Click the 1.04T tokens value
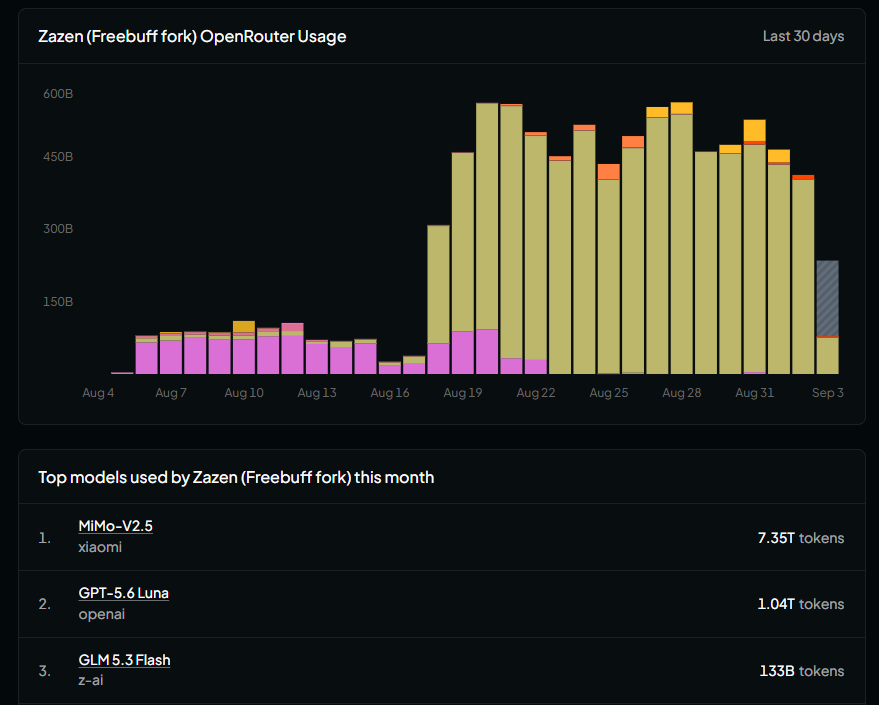The height and width of the screenshot is (705, 879). click(801, 604)
